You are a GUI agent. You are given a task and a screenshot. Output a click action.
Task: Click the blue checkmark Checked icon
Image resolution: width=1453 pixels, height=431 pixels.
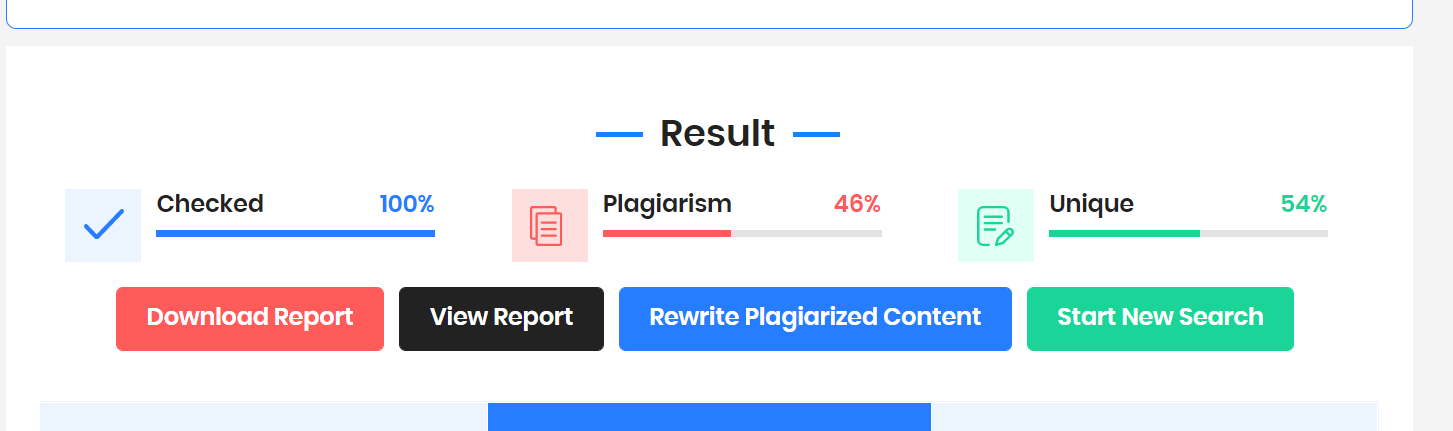(x=103, y=225)
